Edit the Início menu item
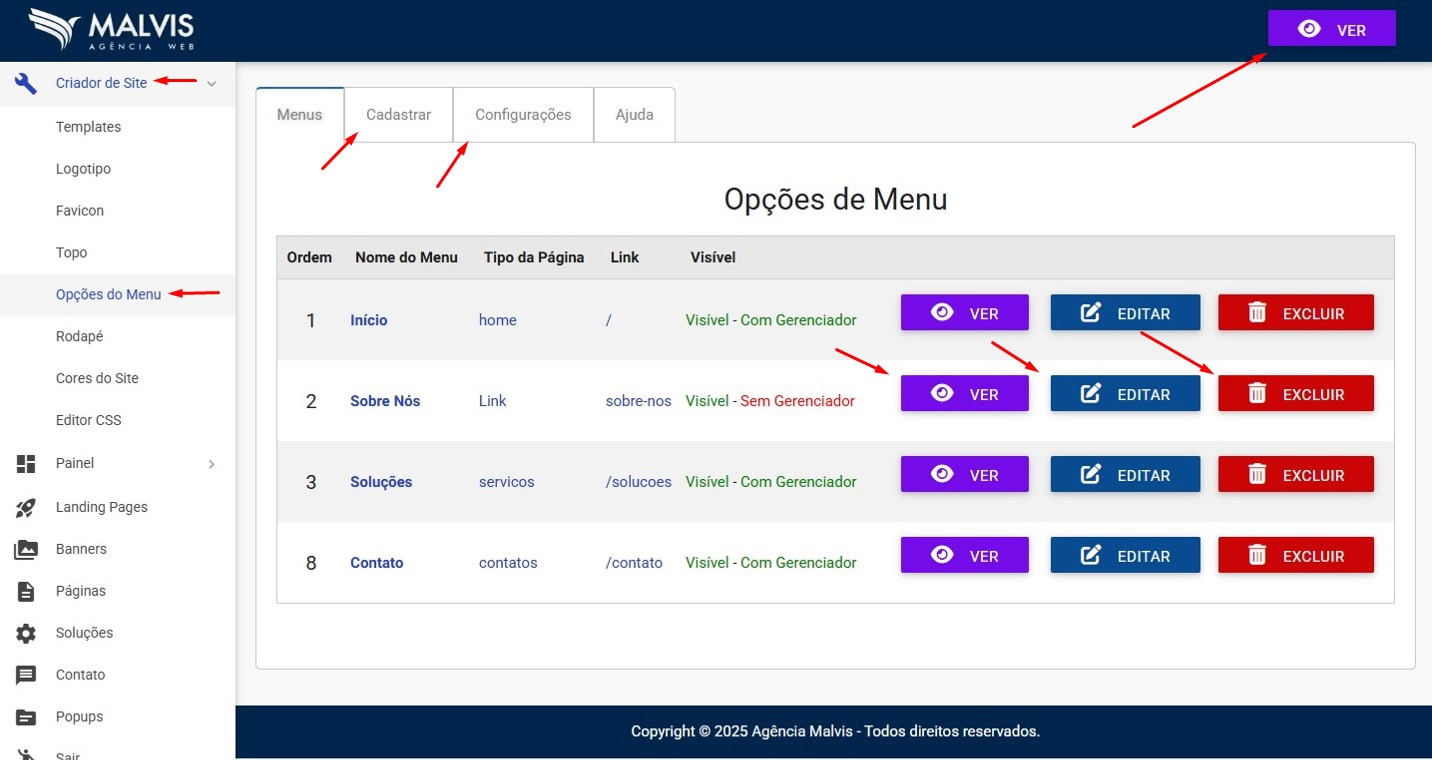1432x760 pixels. (x=1124, y=313)
